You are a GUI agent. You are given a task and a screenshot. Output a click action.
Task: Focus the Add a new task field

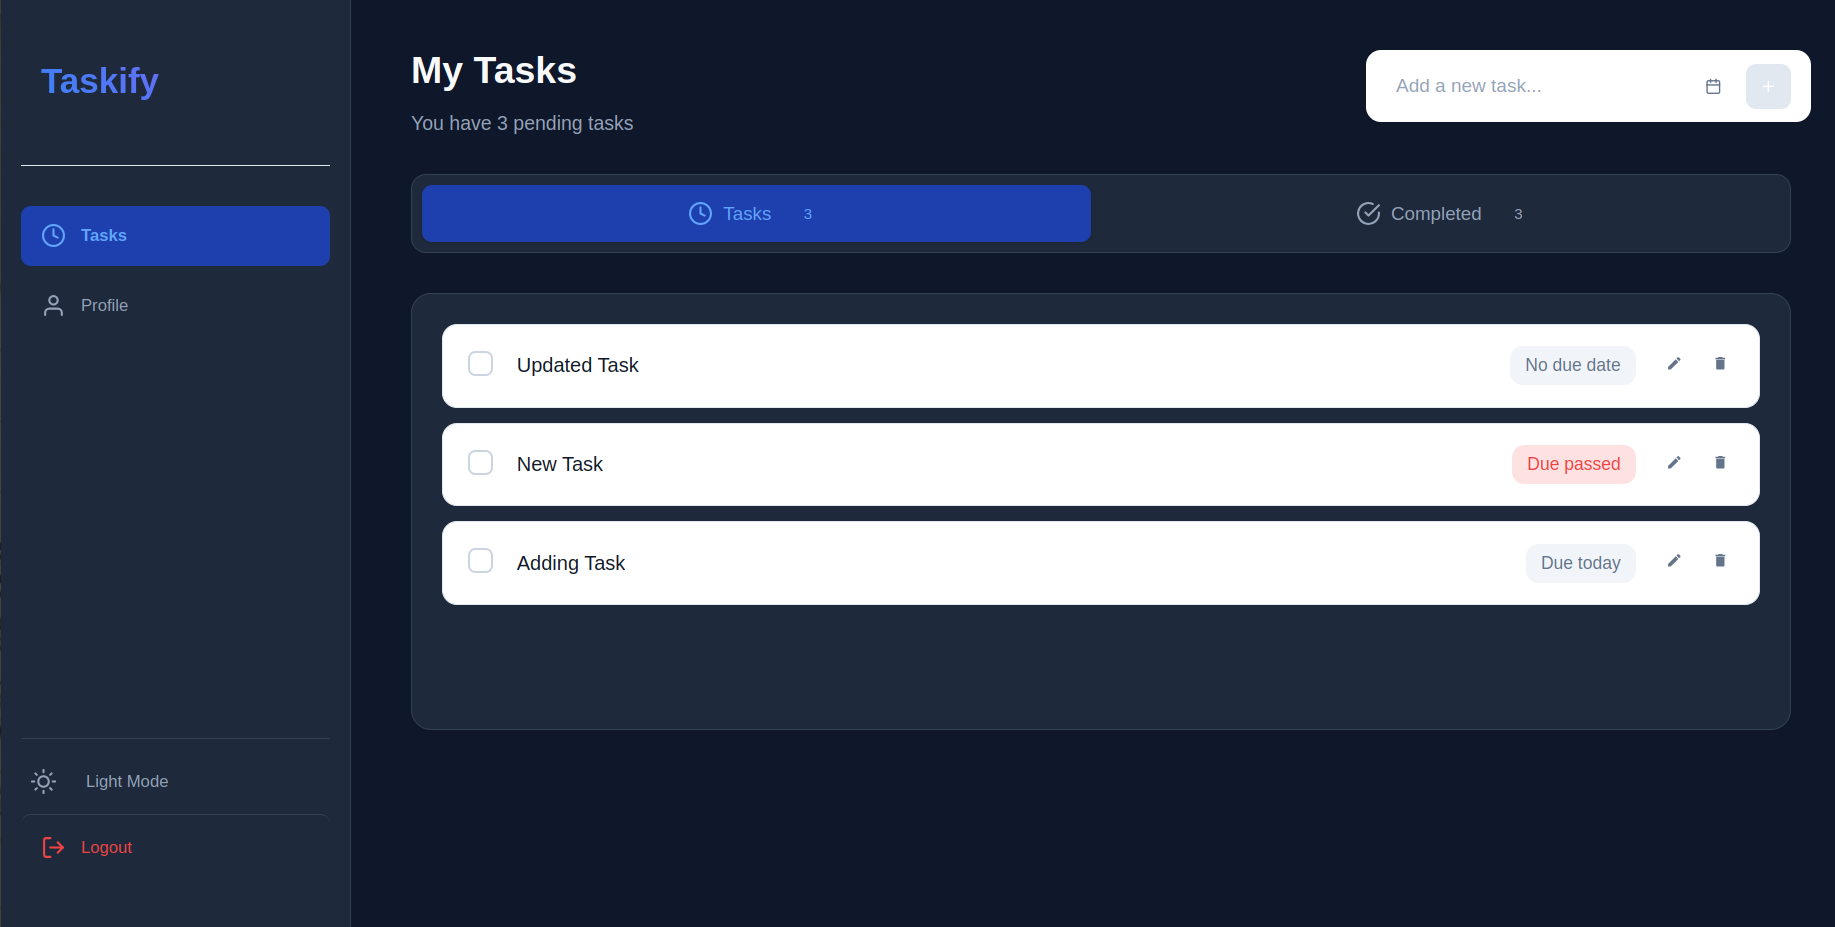(x=1540, y=87)
